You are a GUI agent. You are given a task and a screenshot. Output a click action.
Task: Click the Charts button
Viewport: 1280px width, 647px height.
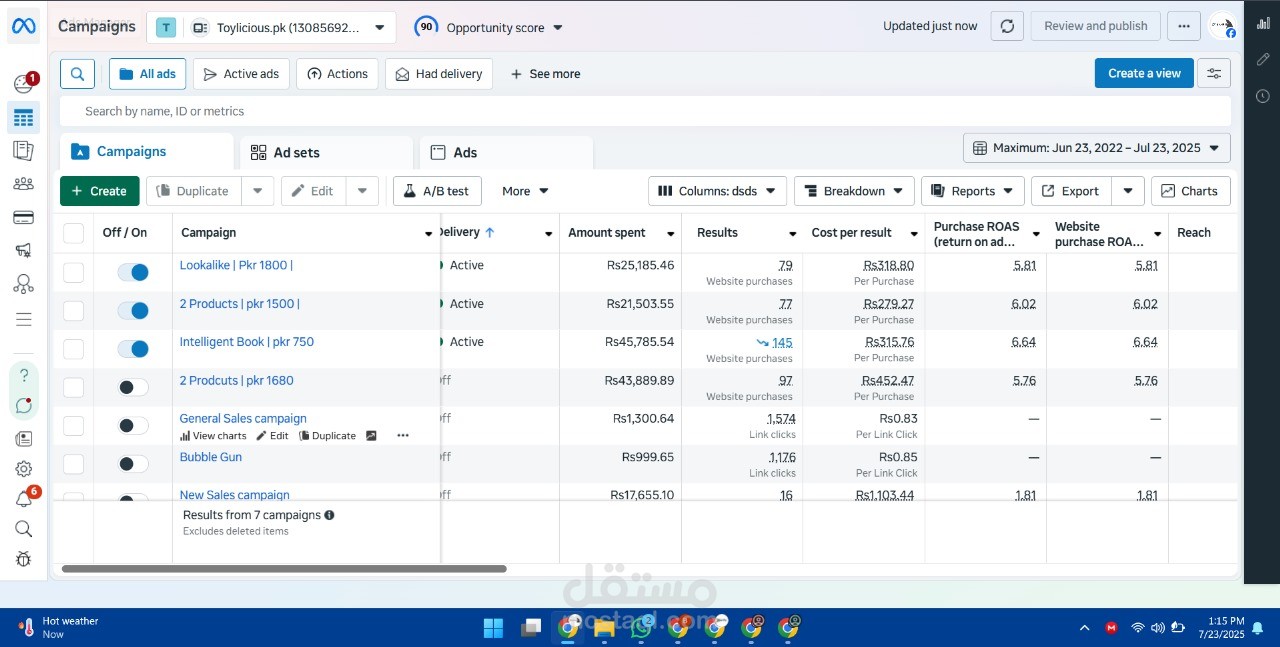[1191, 191]
